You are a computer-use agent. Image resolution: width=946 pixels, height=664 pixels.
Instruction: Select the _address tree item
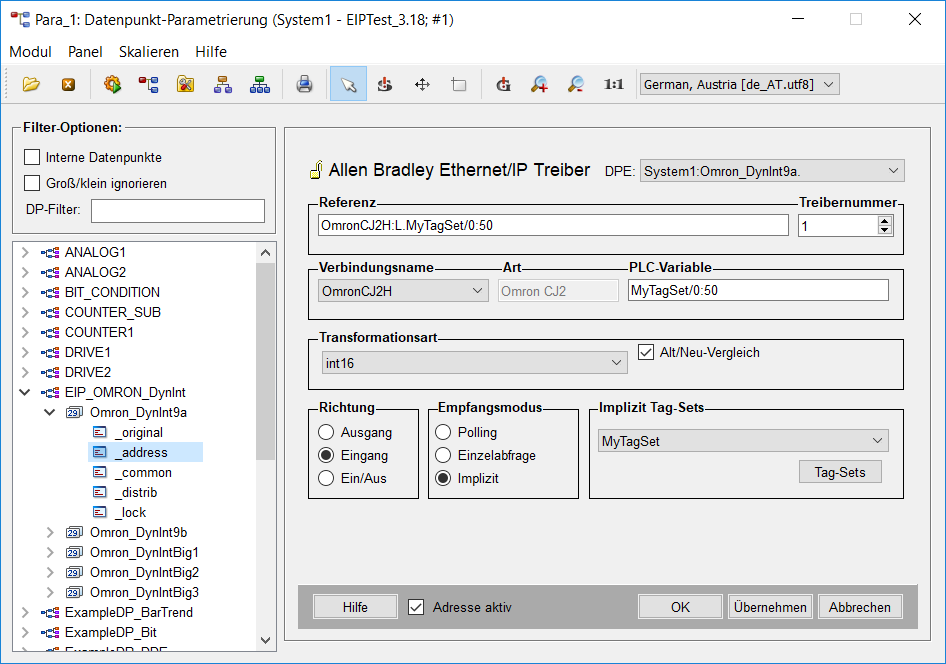click(x=145, y=452)
